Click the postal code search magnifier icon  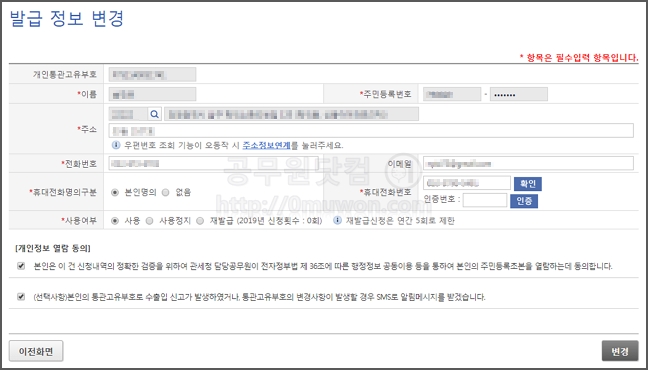(x=155, y=114)
